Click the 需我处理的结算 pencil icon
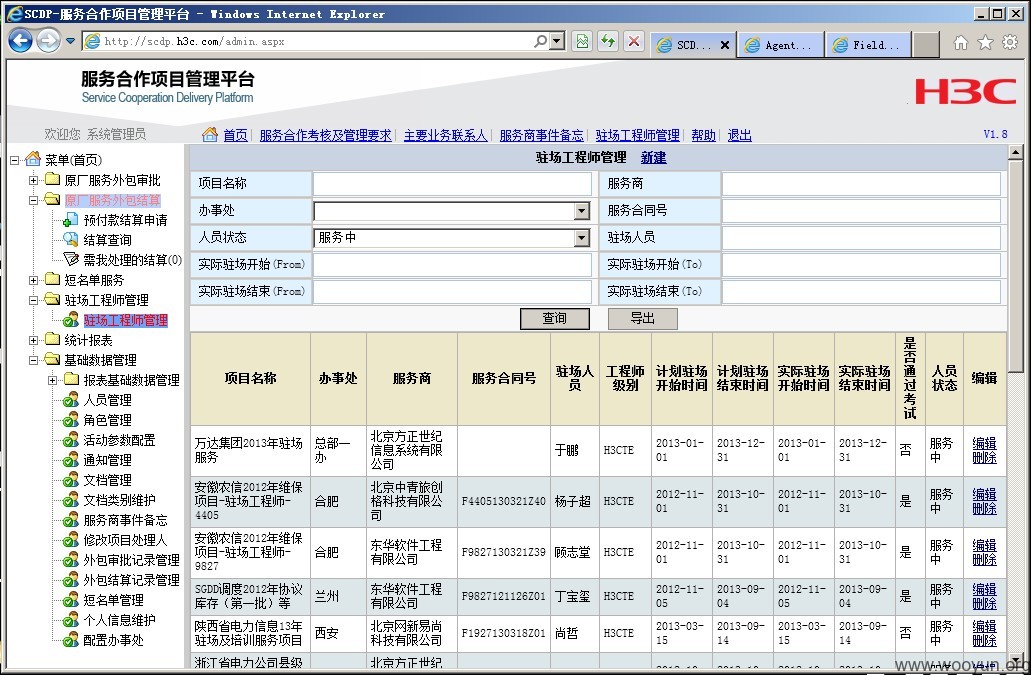1031x675 pixels. (x=70, y=260)
